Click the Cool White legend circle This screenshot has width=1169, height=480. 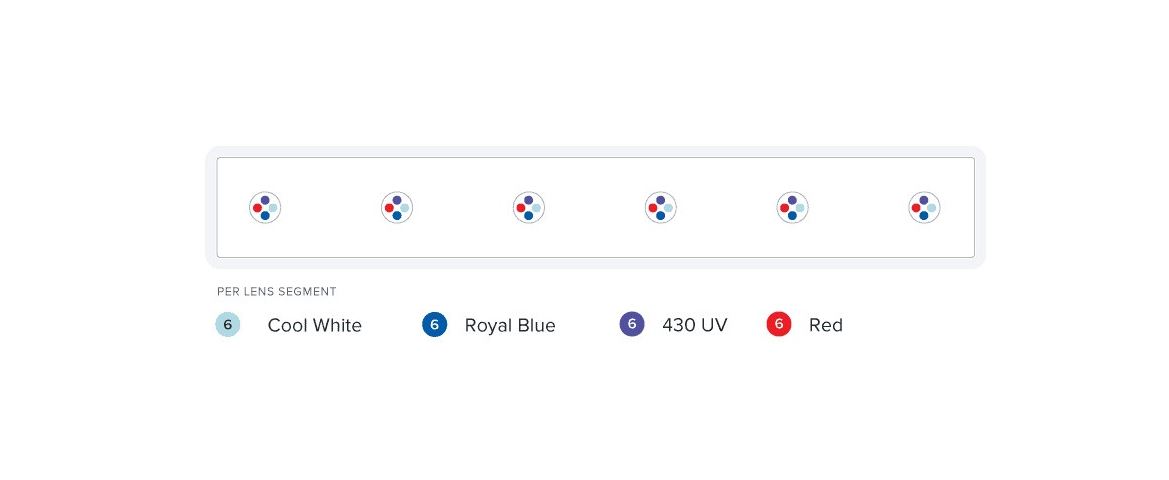[x=228, y=325]
